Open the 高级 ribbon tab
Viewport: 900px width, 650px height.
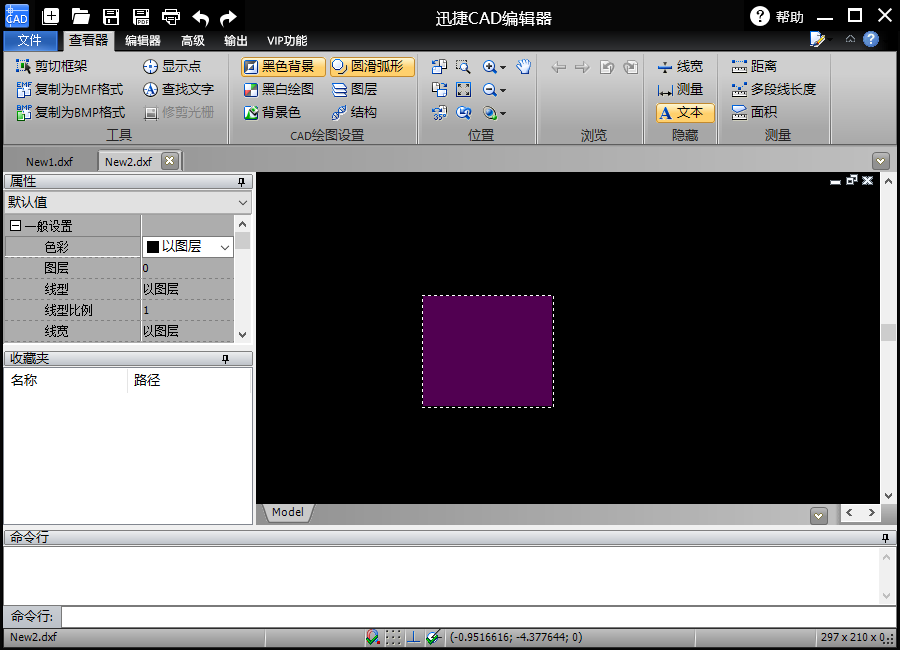click(x=193, y=40)
